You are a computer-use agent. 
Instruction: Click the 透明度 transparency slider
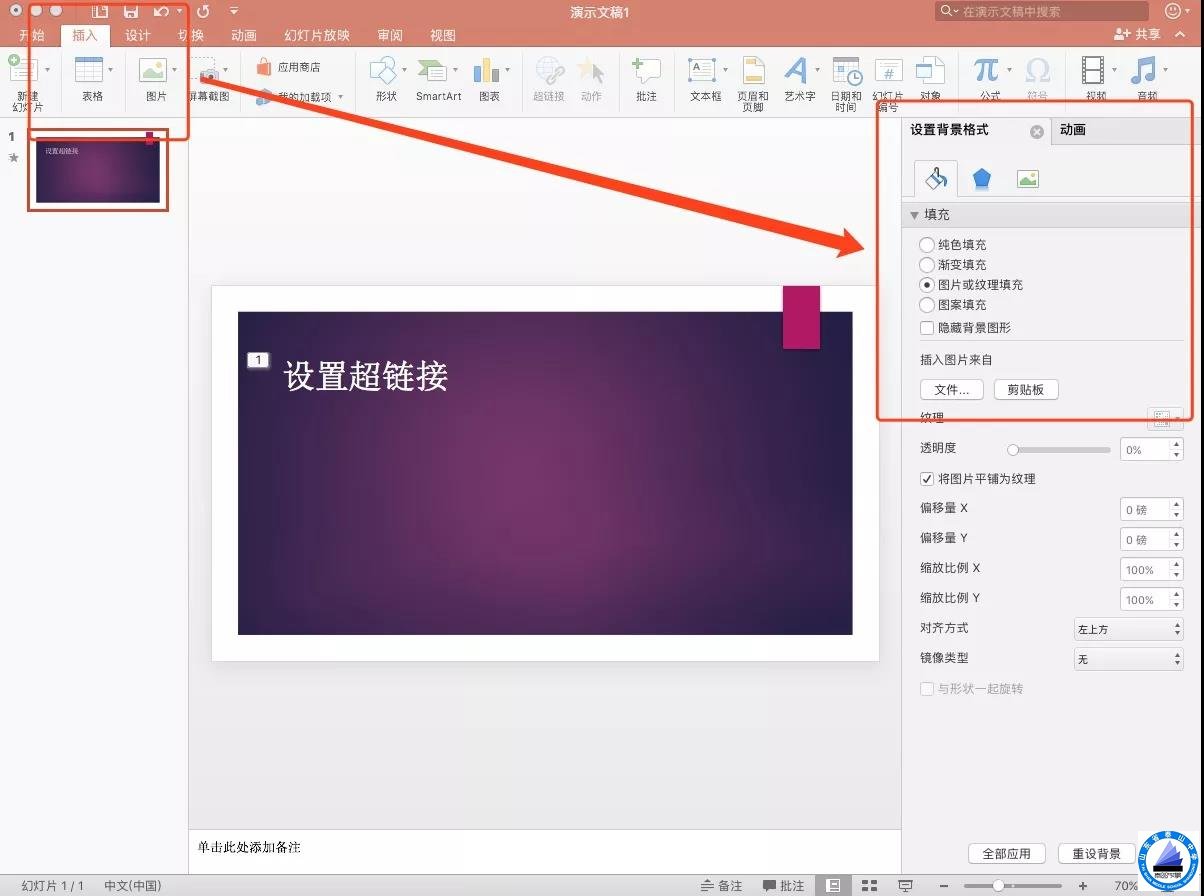coord(1061,450)
